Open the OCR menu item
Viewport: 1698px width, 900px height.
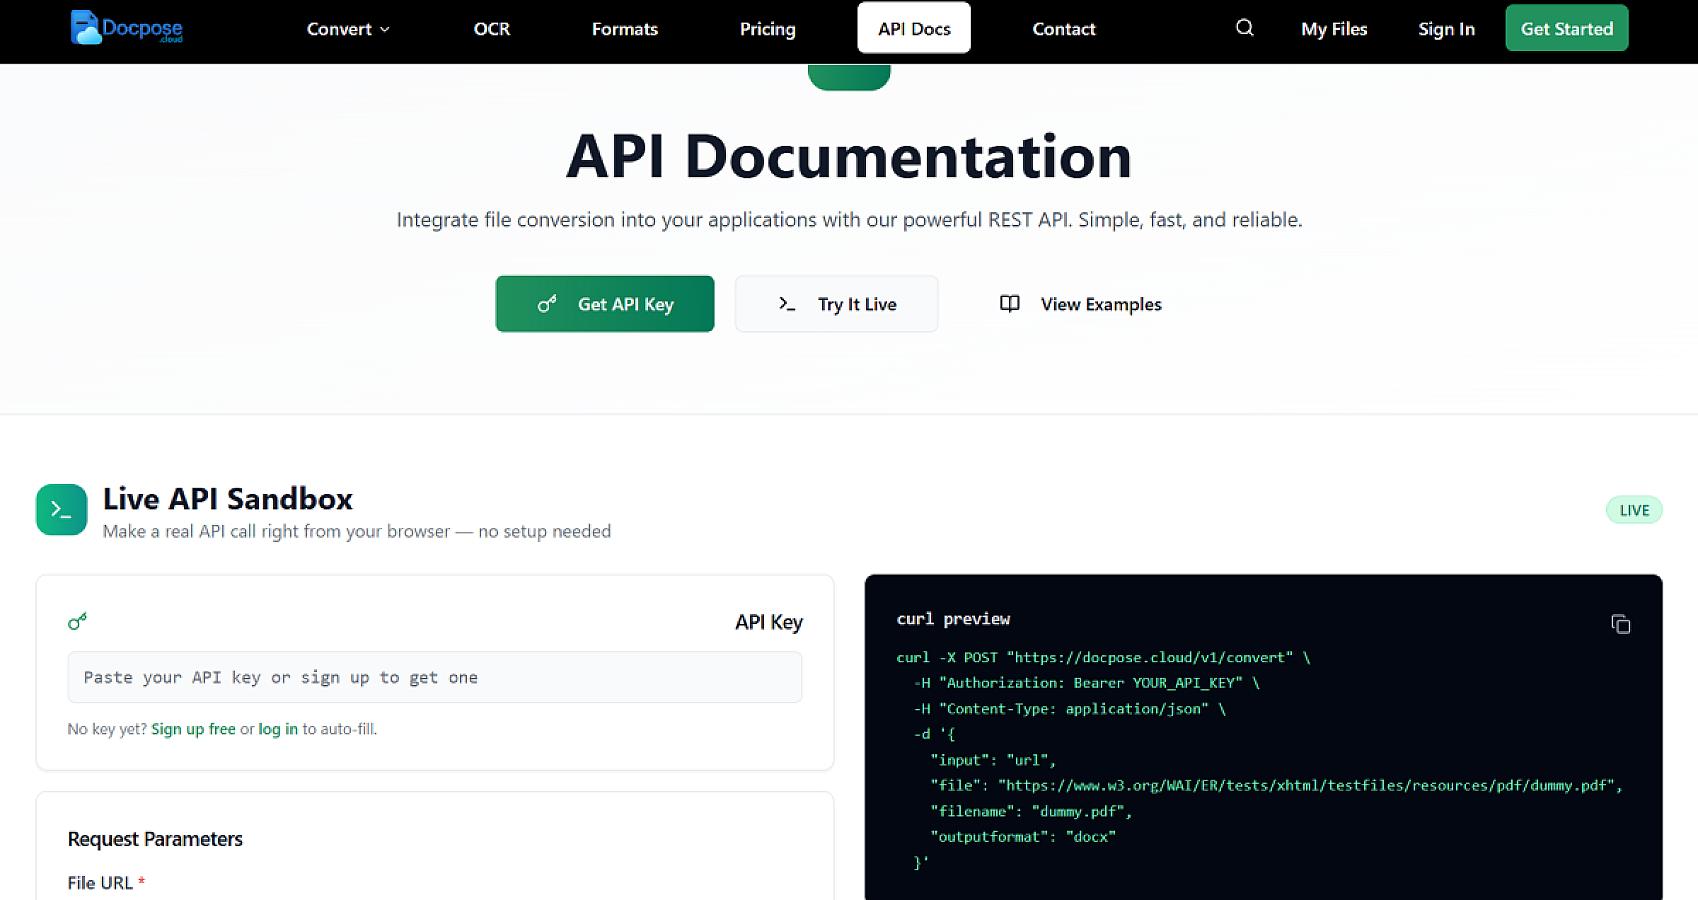pos(491,29)
